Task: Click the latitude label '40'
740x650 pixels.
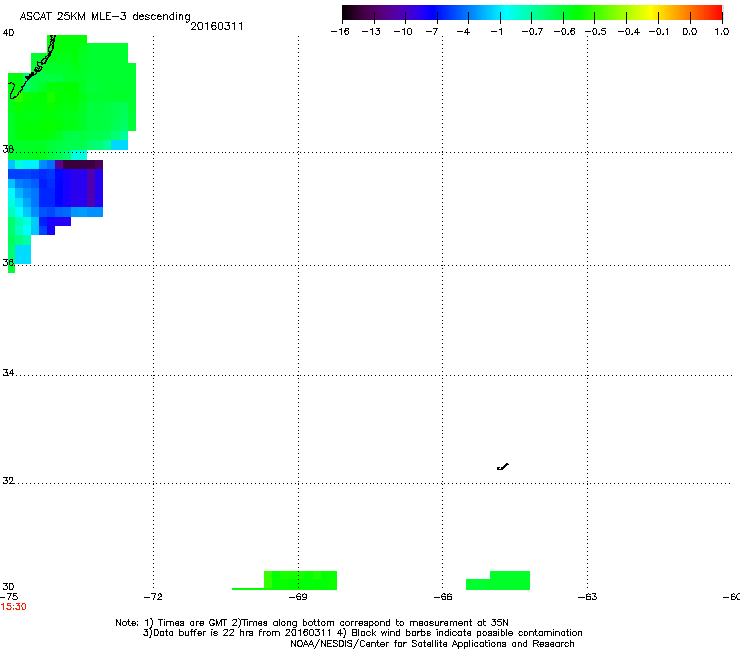Action: click(8, 33)
